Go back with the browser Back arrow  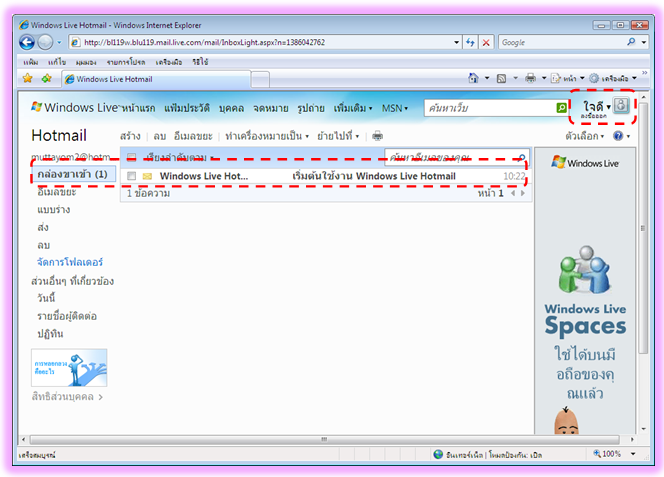point(27,42)
